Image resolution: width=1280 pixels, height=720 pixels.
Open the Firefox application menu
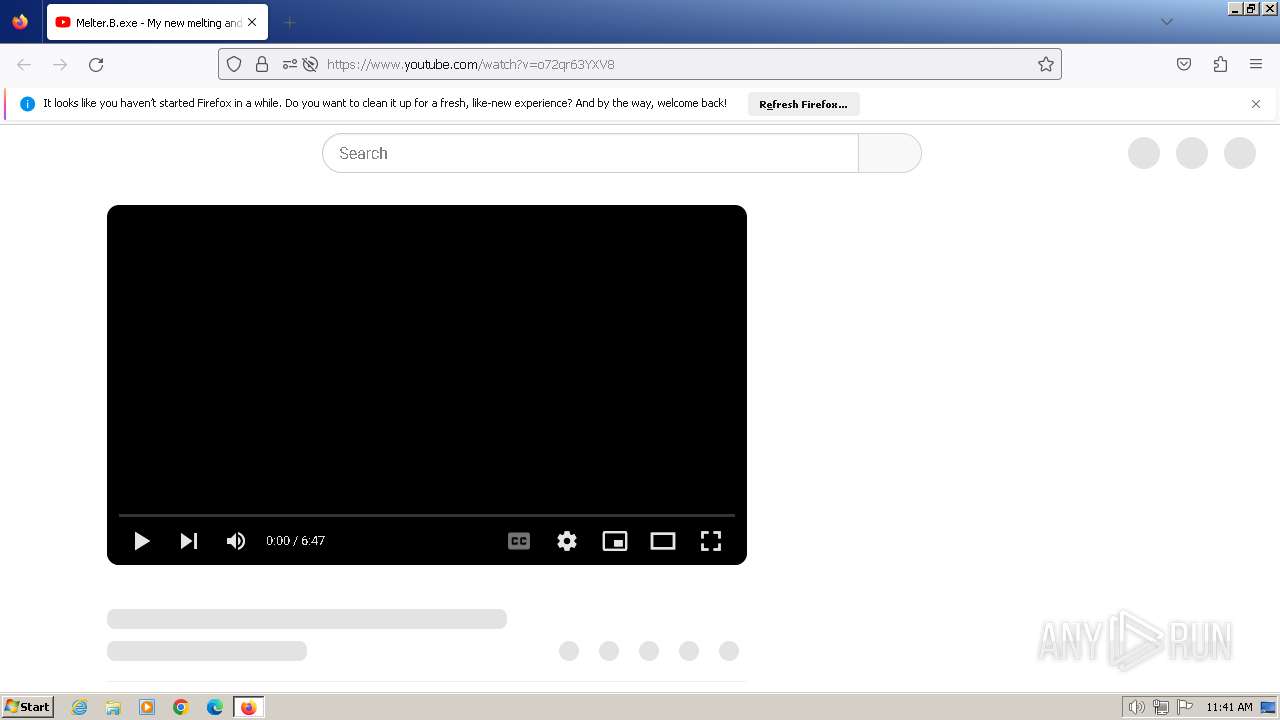(1256, 64)
